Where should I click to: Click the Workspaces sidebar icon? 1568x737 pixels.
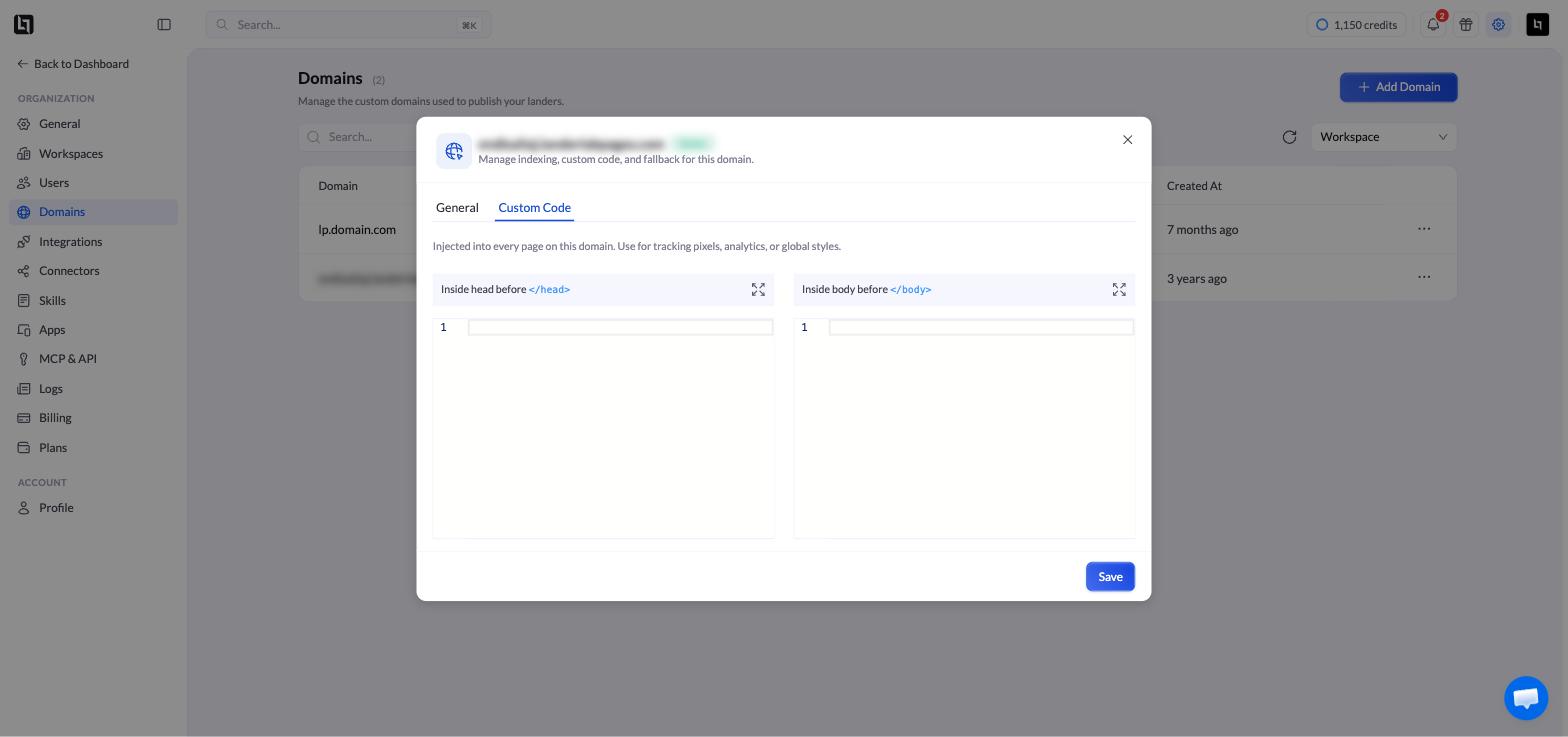(24, 154)
